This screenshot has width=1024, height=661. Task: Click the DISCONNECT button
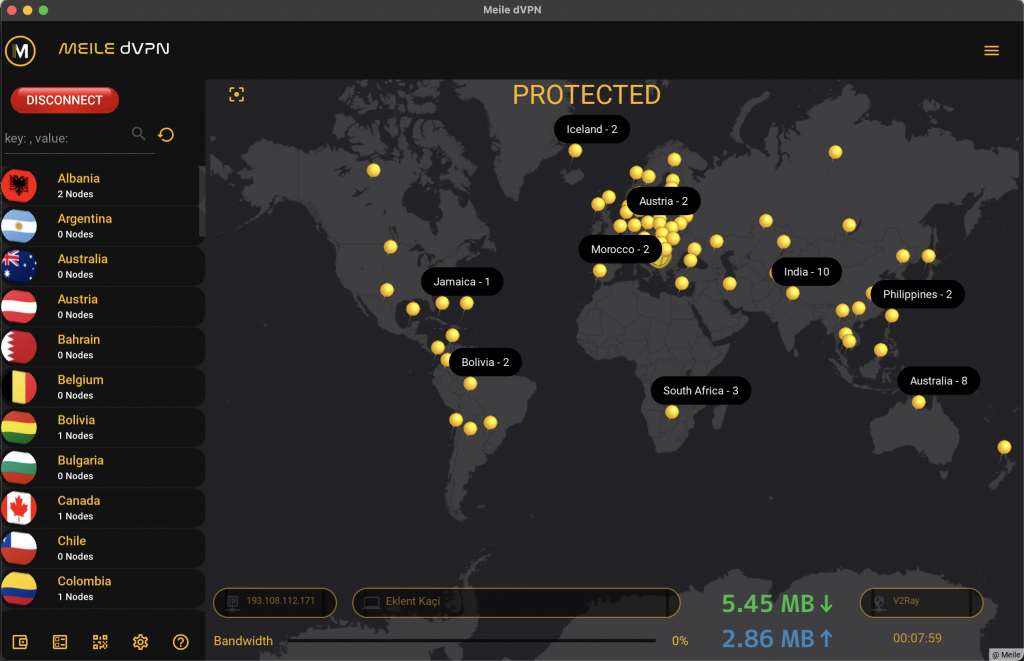[x=64, y=100]
